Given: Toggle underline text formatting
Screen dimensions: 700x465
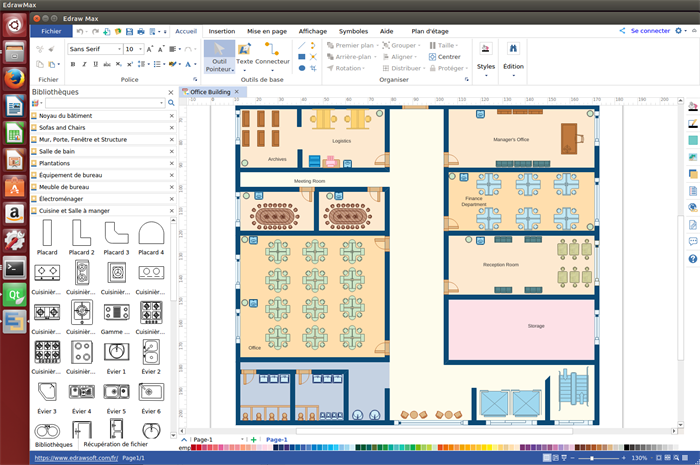Looking at the screenshot, I should click(97, 64).
